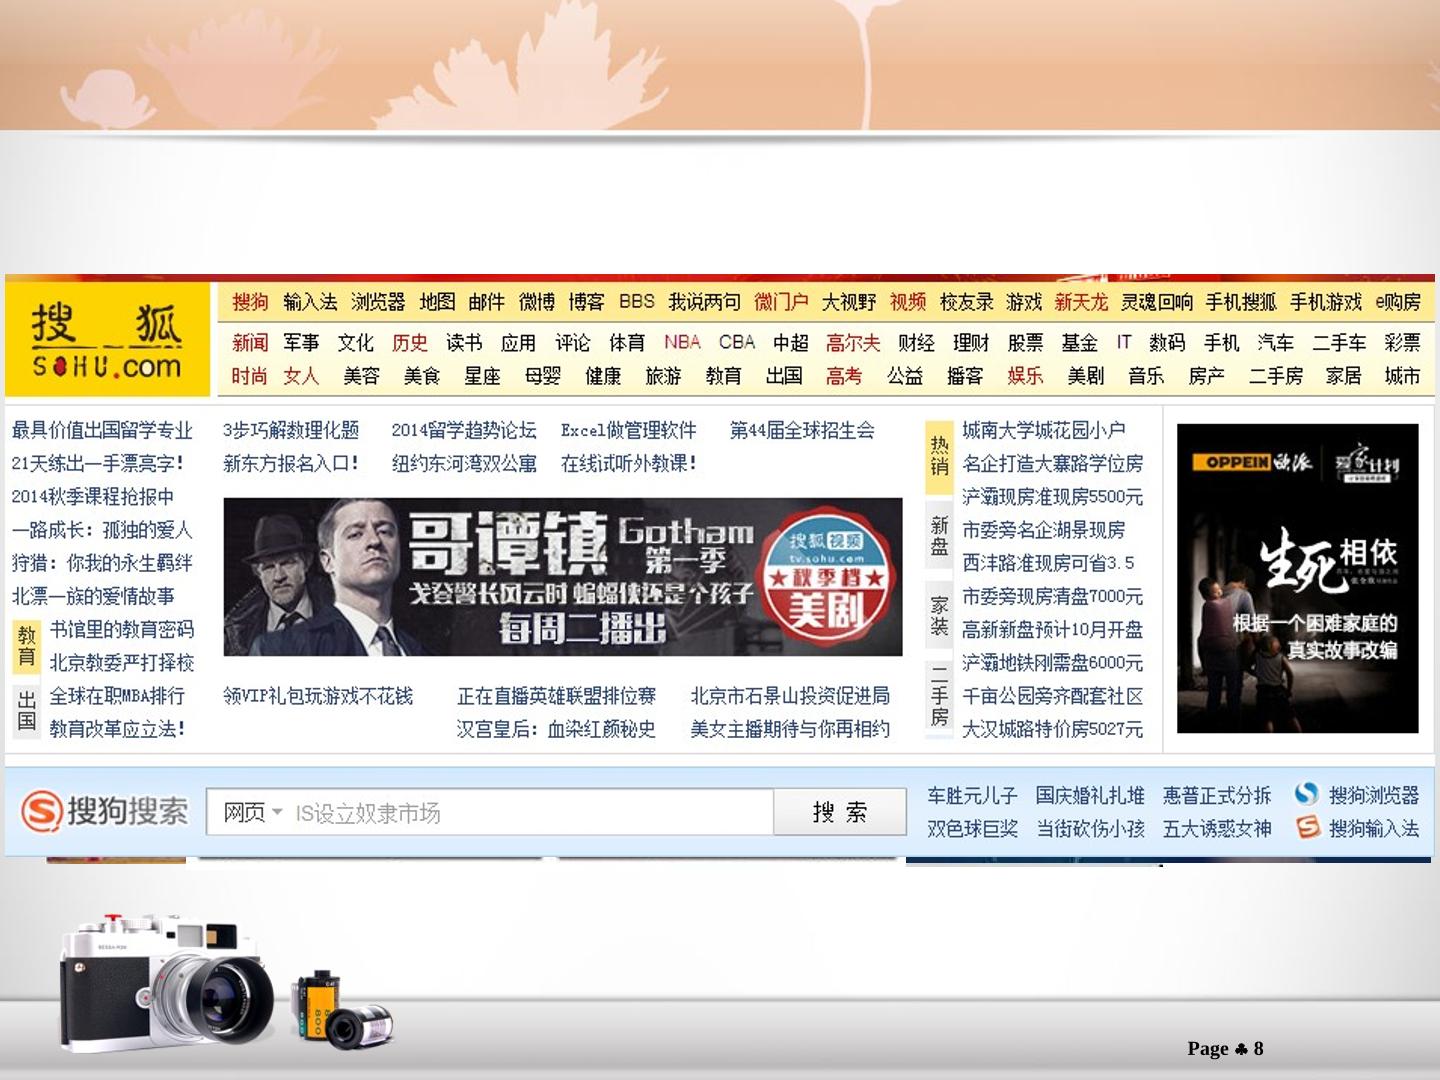Open hot search link 双色球巨奖

(972, 829)
